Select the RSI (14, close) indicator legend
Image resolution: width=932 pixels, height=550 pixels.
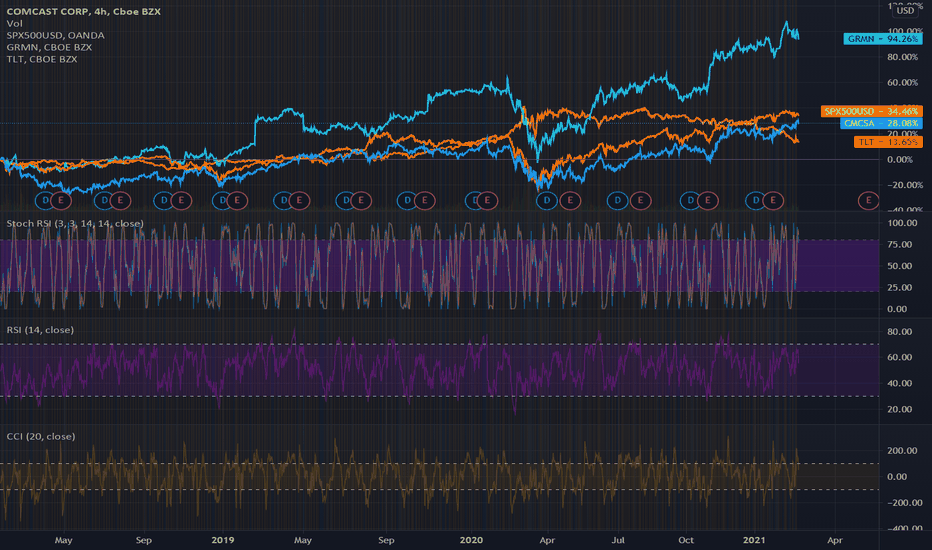(x=40, y=329)
